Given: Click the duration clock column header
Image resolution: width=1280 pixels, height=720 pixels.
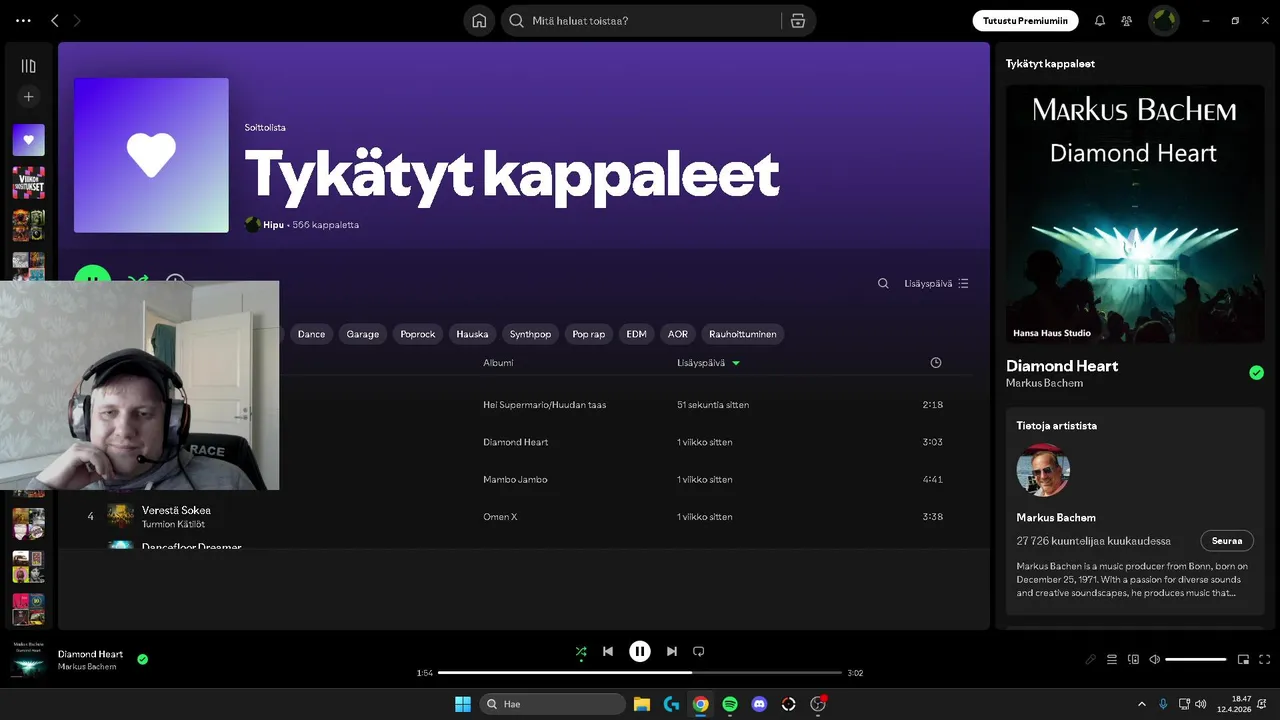Looking at the screenshot, I should (x=936, y=362).
